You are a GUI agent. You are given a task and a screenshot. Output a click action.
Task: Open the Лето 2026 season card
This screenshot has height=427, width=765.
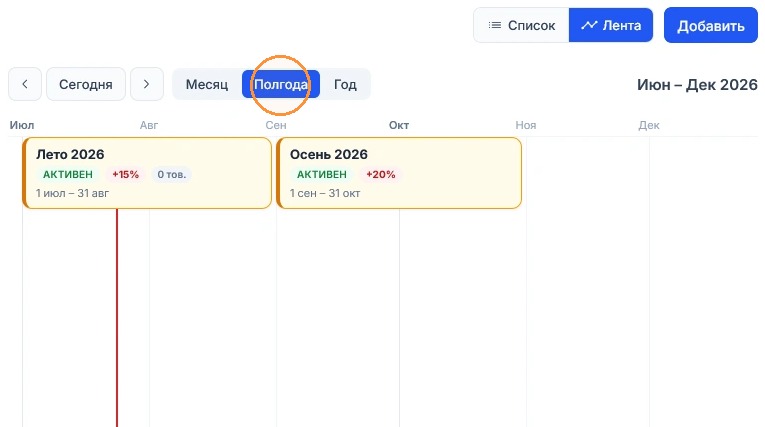147,173
